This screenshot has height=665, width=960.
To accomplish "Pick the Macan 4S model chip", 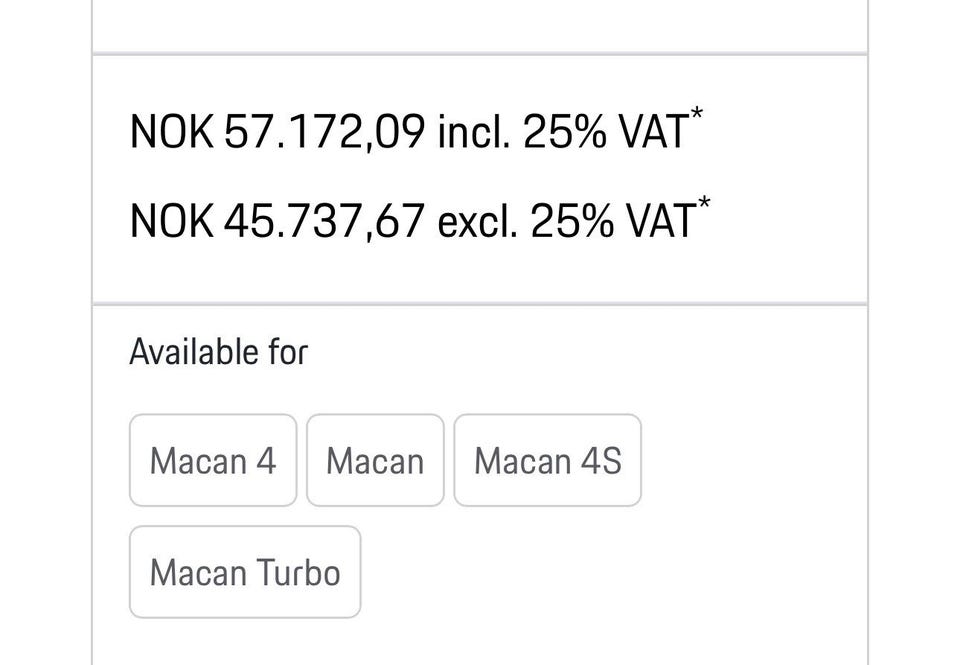I will [547, 461].
